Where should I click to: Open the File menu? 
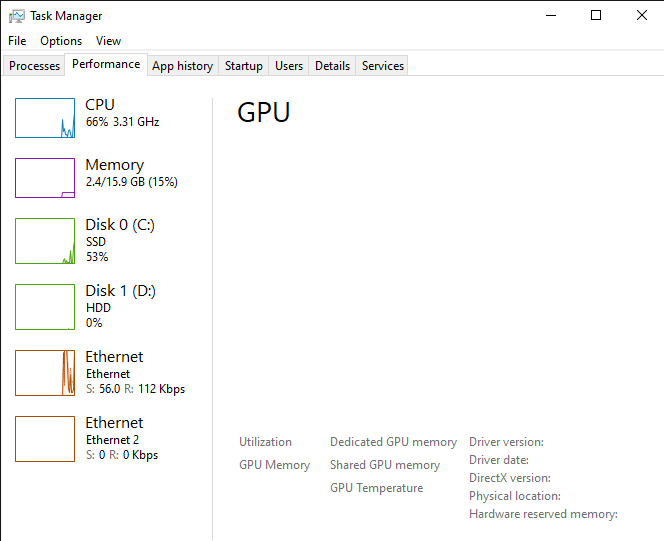(x=17, y=41)
